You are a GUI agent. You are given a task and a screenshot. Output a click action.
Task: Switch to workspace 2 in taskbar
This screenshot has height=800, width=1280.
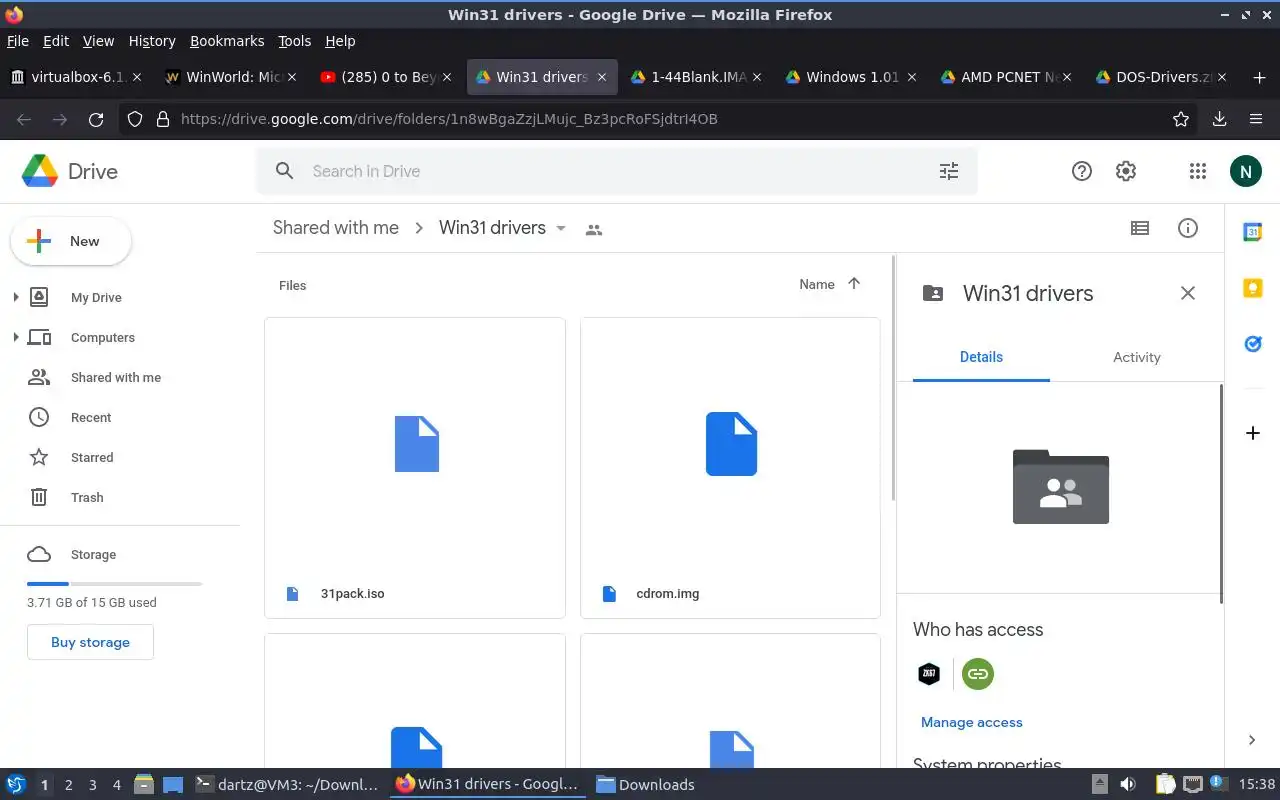(68, 785)
